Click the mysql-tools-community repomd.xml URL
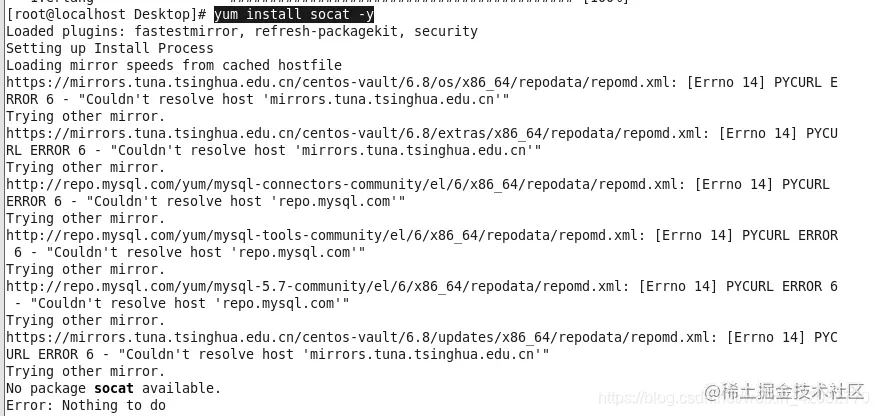The image size is (879, 416). tap(322, 235)
